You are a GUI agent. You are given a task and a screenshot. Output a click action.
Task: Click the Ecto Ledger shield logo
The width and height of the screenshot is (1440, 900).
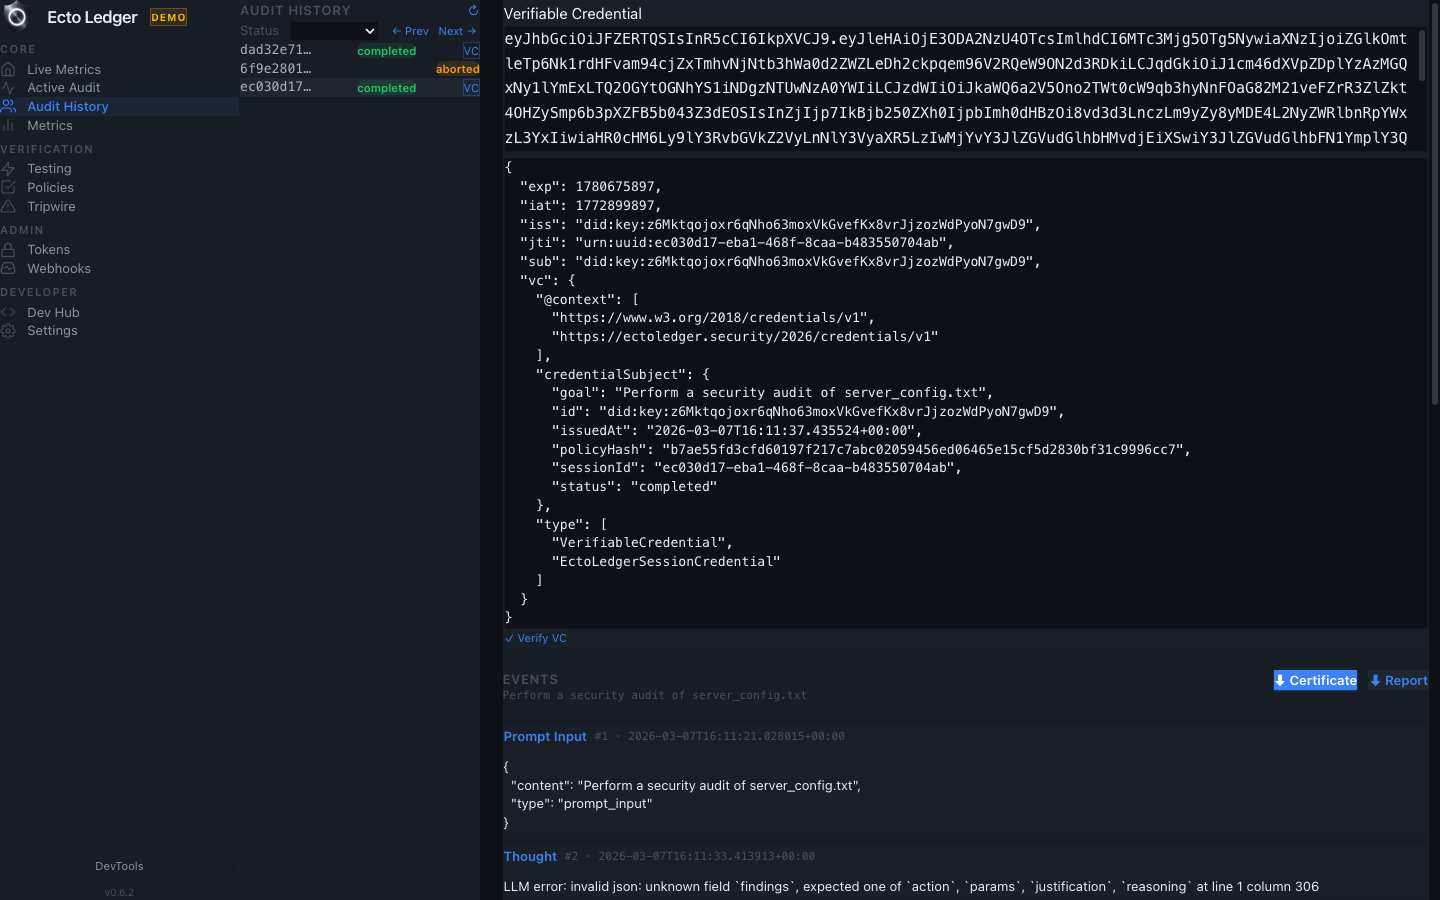(16, 16)
